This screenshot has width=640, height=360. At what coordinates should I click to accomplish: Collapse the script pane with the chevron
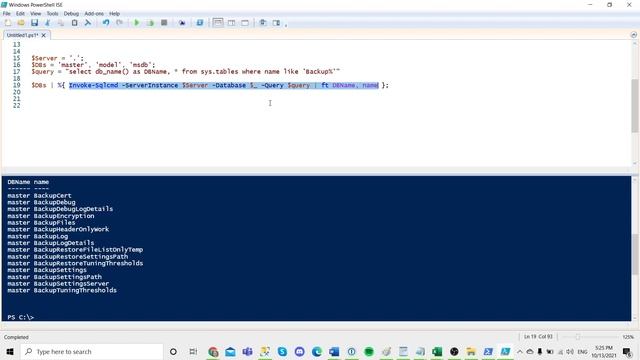(633, 35)
